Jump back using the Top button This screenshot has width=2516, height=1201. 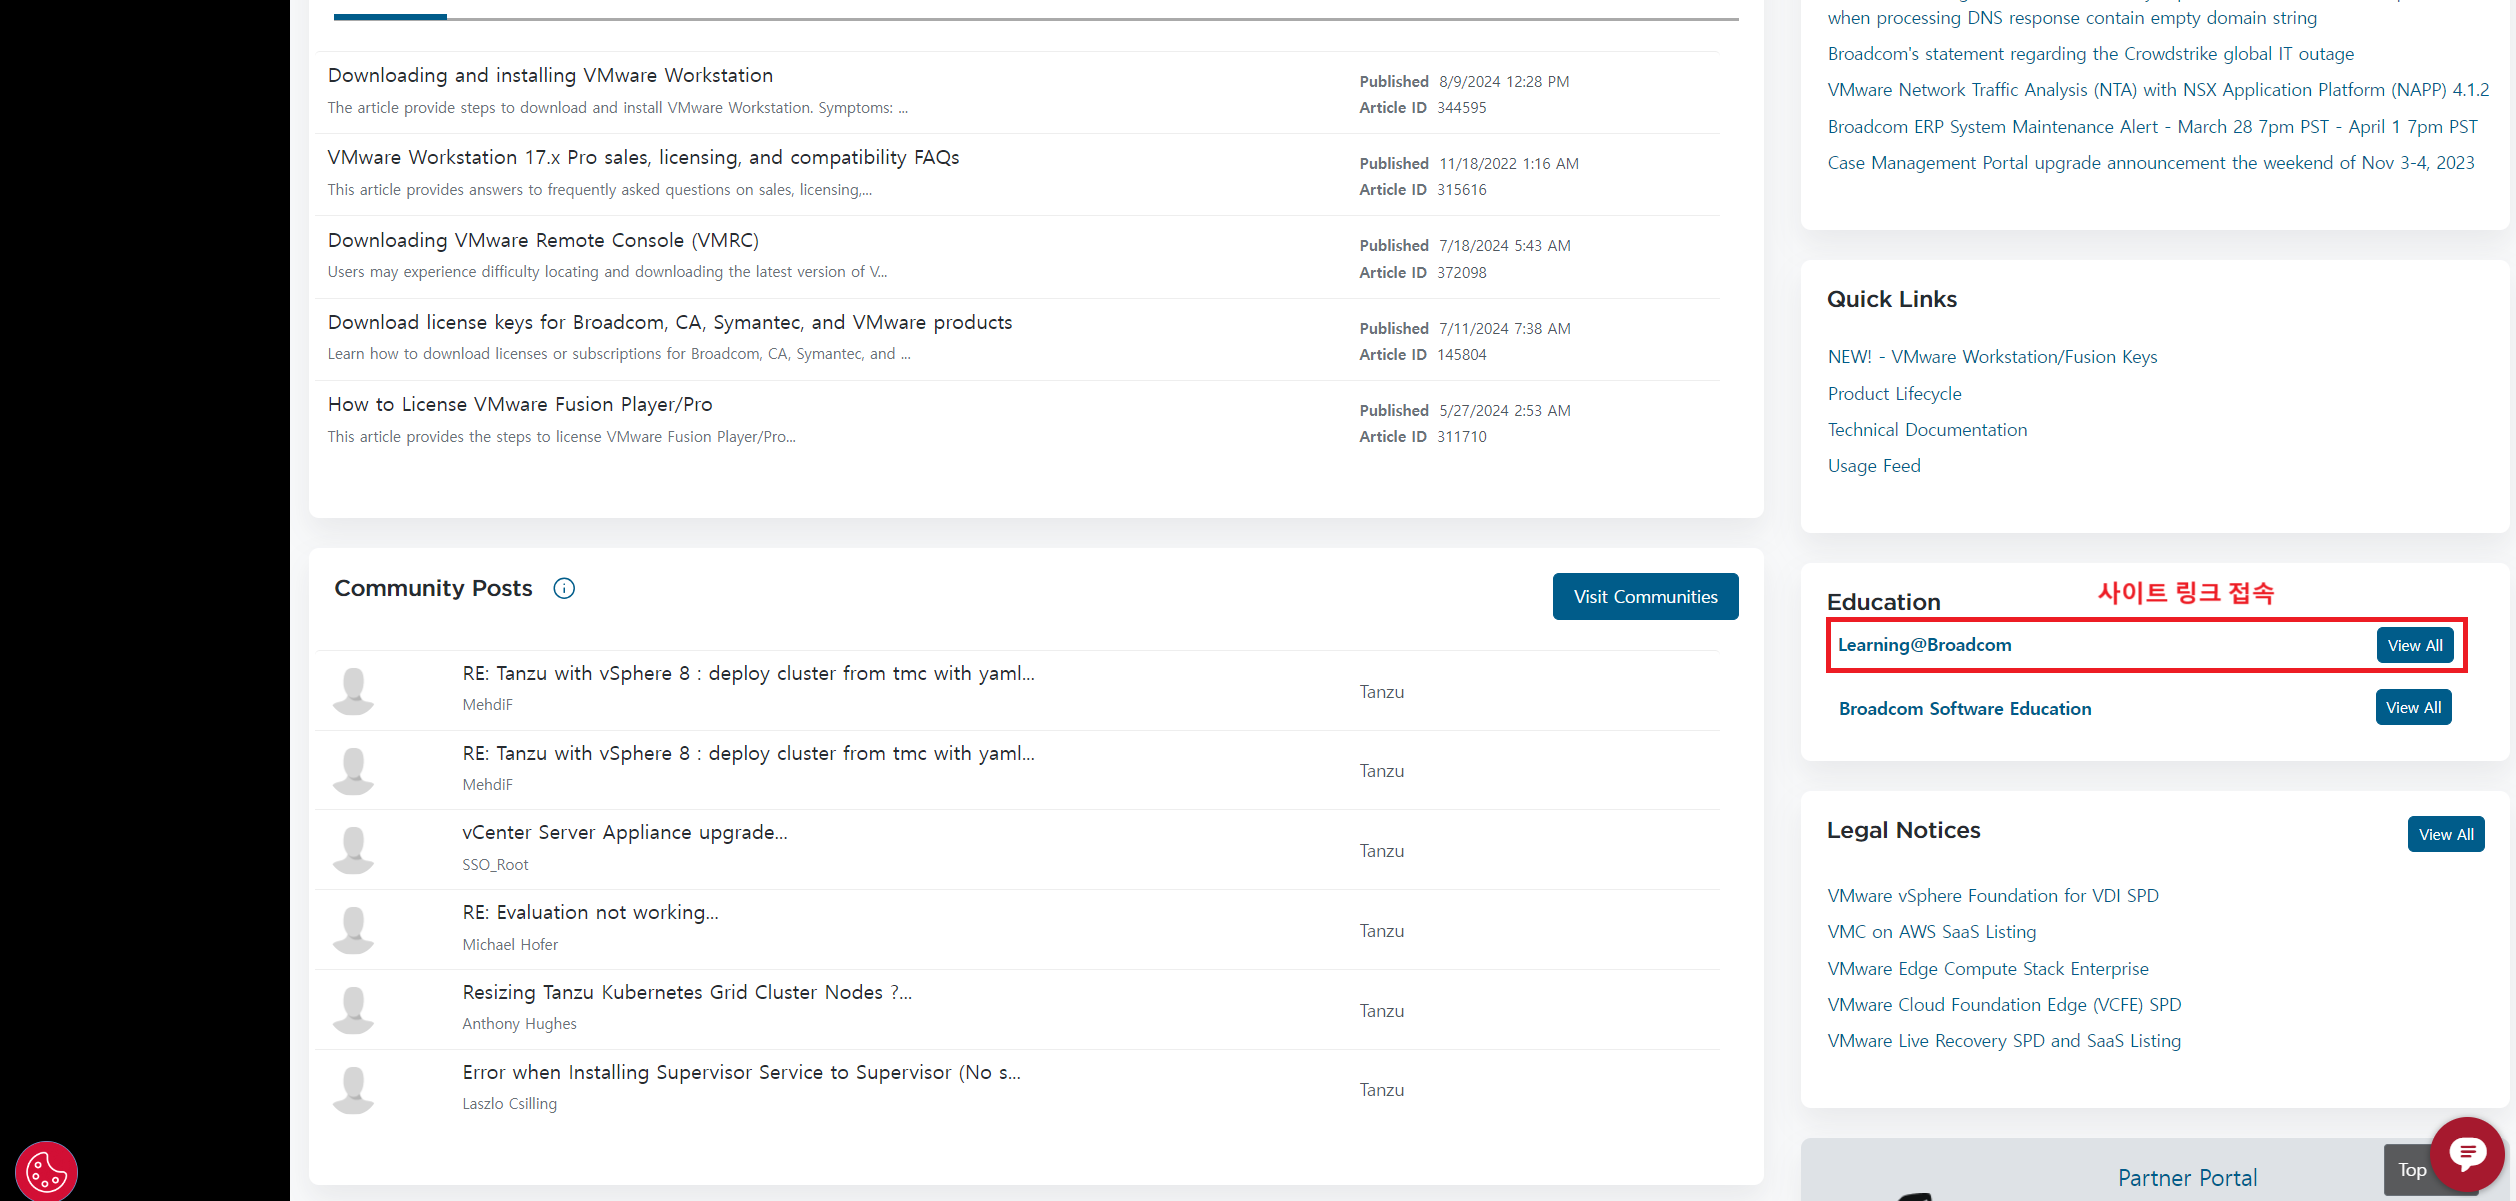tap(2410, 1169)
